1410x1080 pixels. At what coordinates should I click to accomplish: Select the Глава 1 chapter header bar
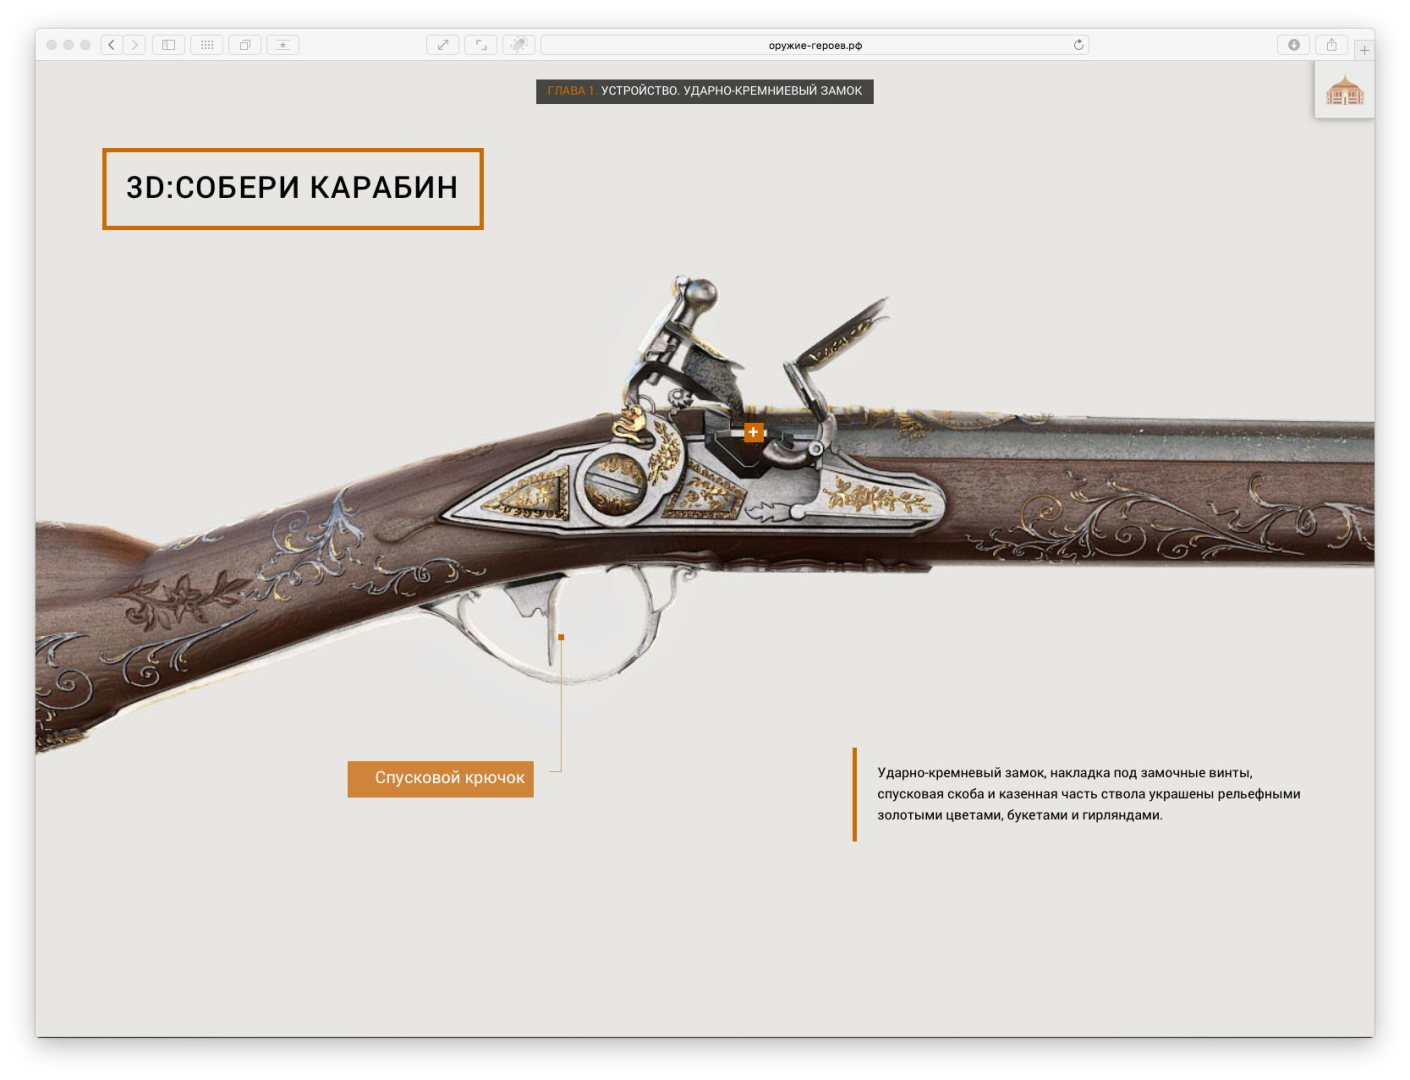click(x=704, y=91)
